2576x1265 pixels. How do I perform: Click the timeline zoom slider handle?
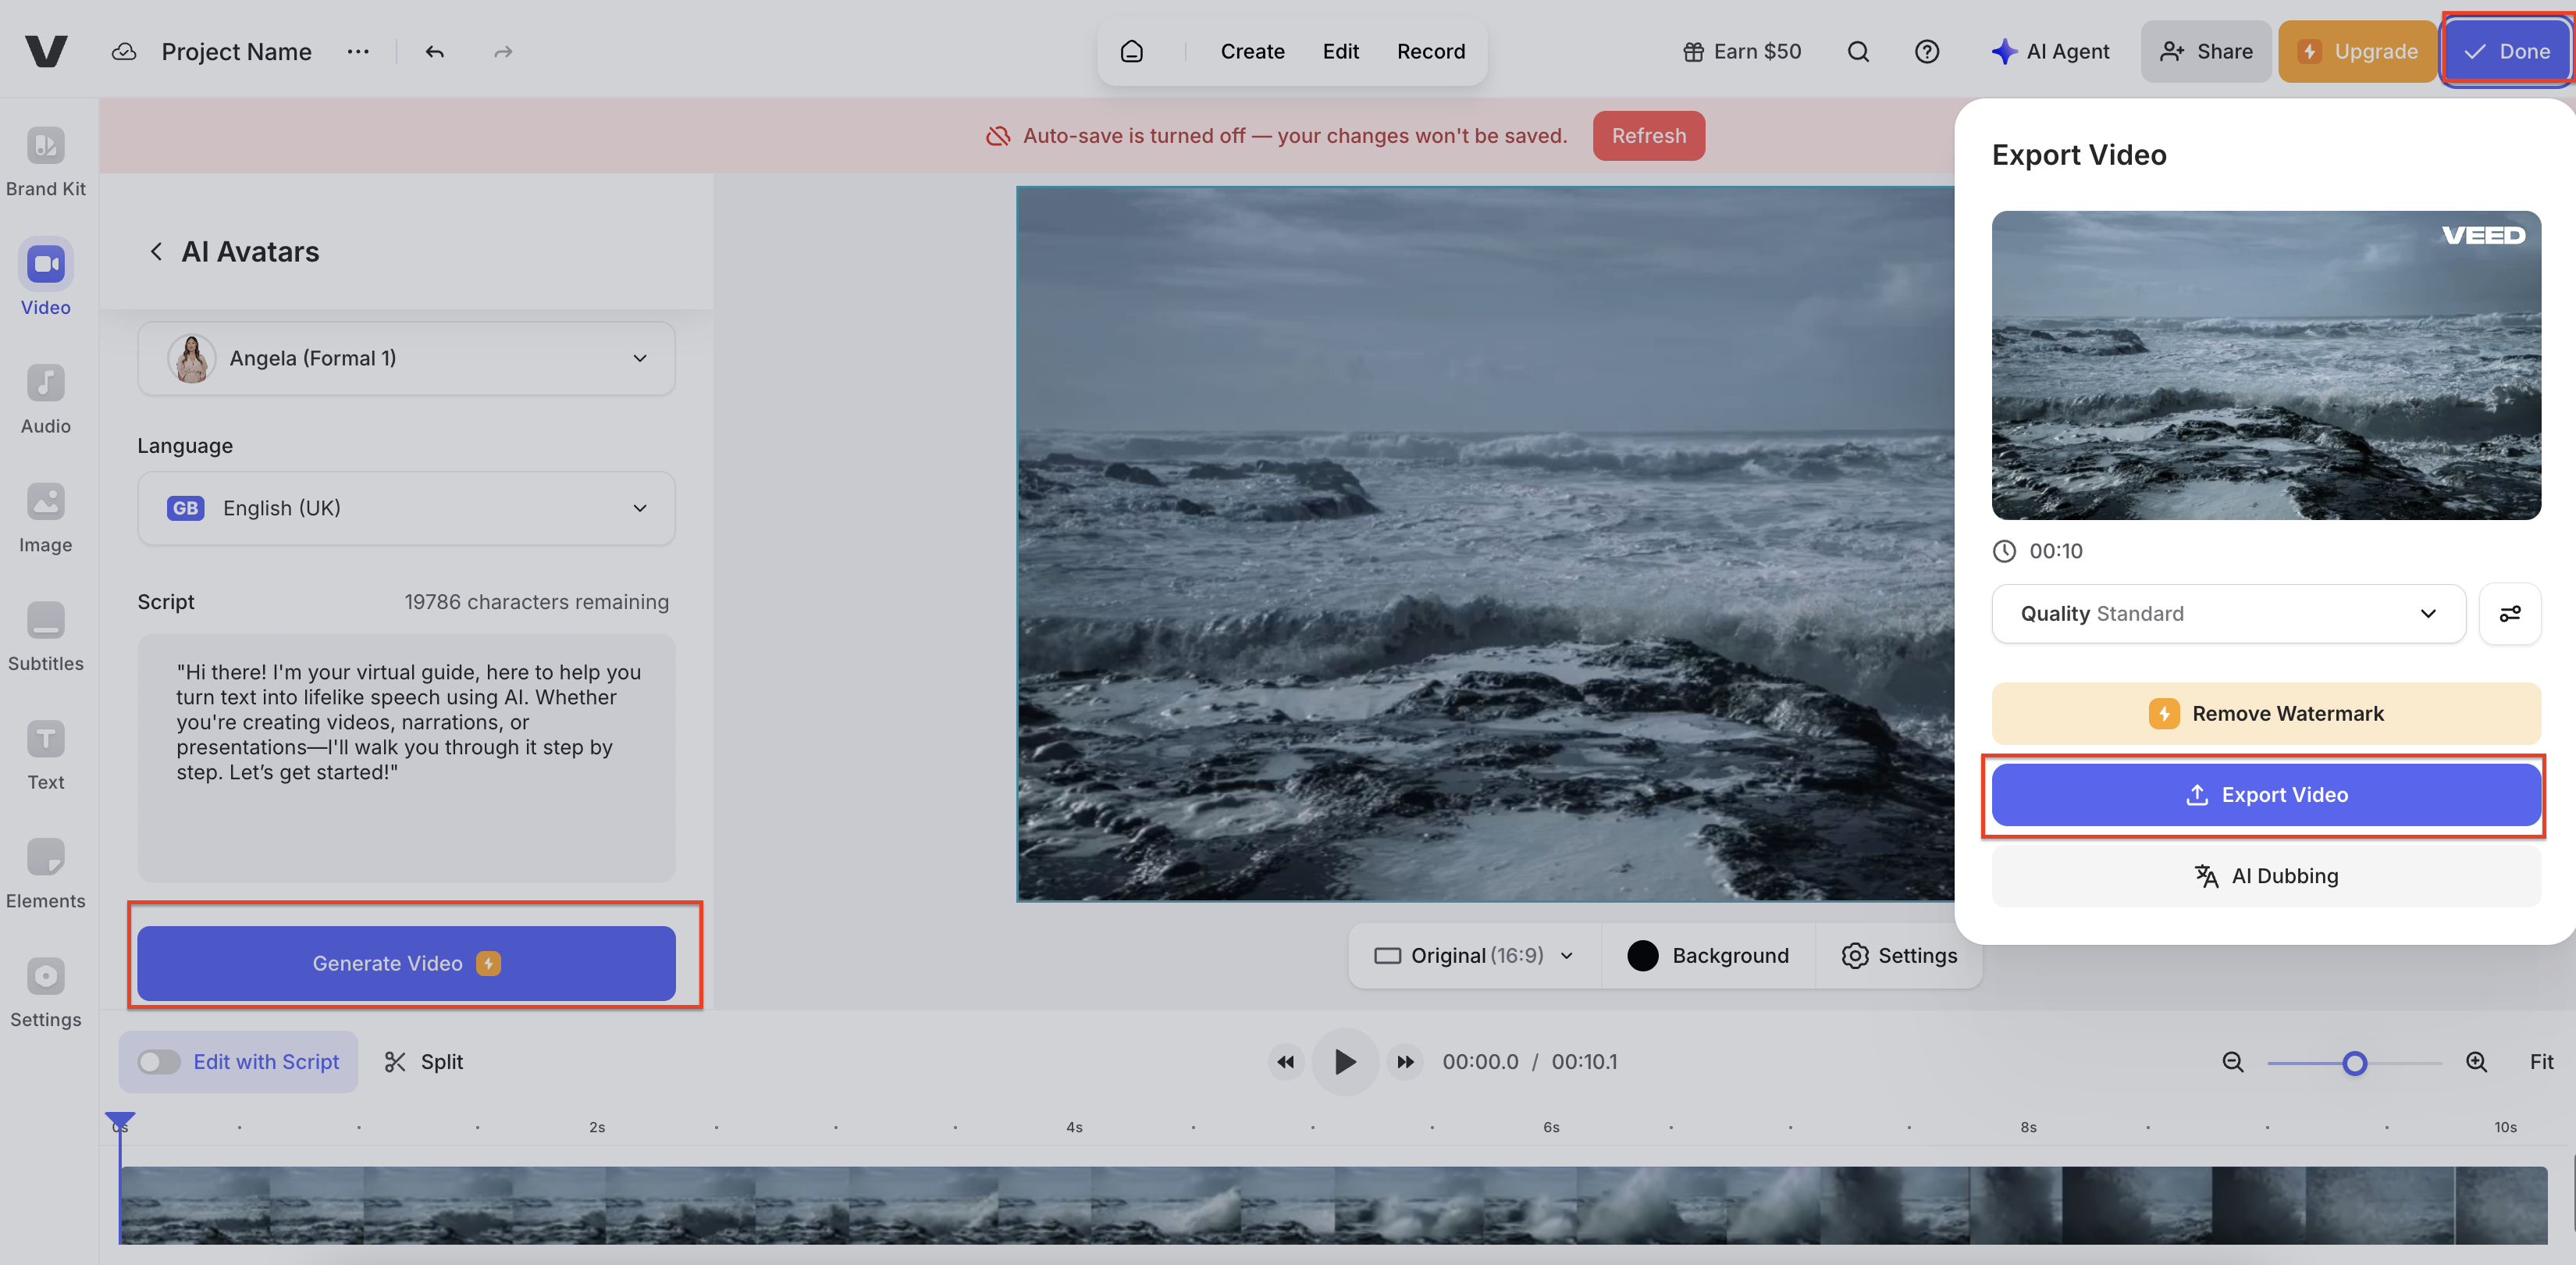point(2354,1063)
